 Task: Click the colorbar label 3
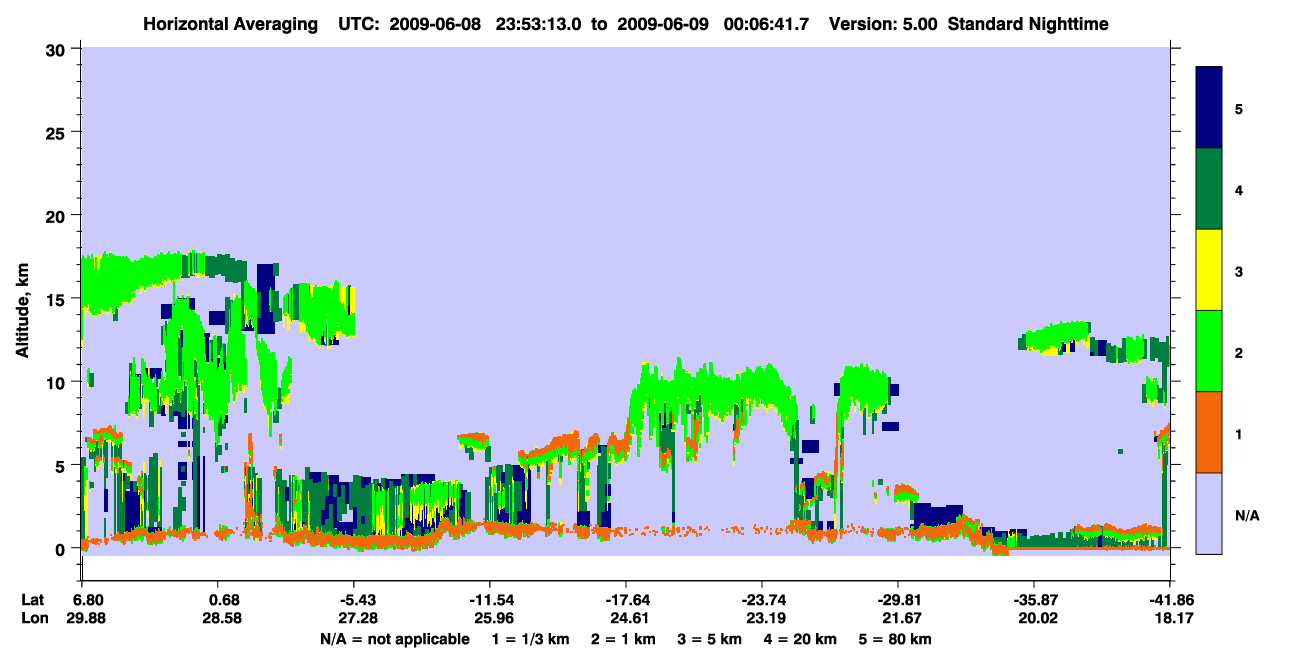[x=1239, y=271]
